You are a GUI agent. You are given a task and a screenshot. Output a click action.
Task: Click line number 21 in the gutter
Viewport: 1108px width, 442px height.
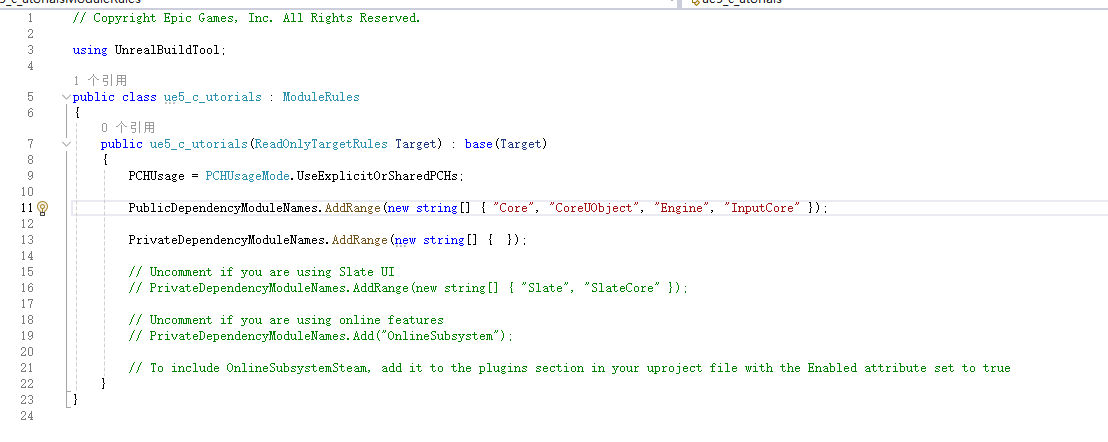point(27,368)
